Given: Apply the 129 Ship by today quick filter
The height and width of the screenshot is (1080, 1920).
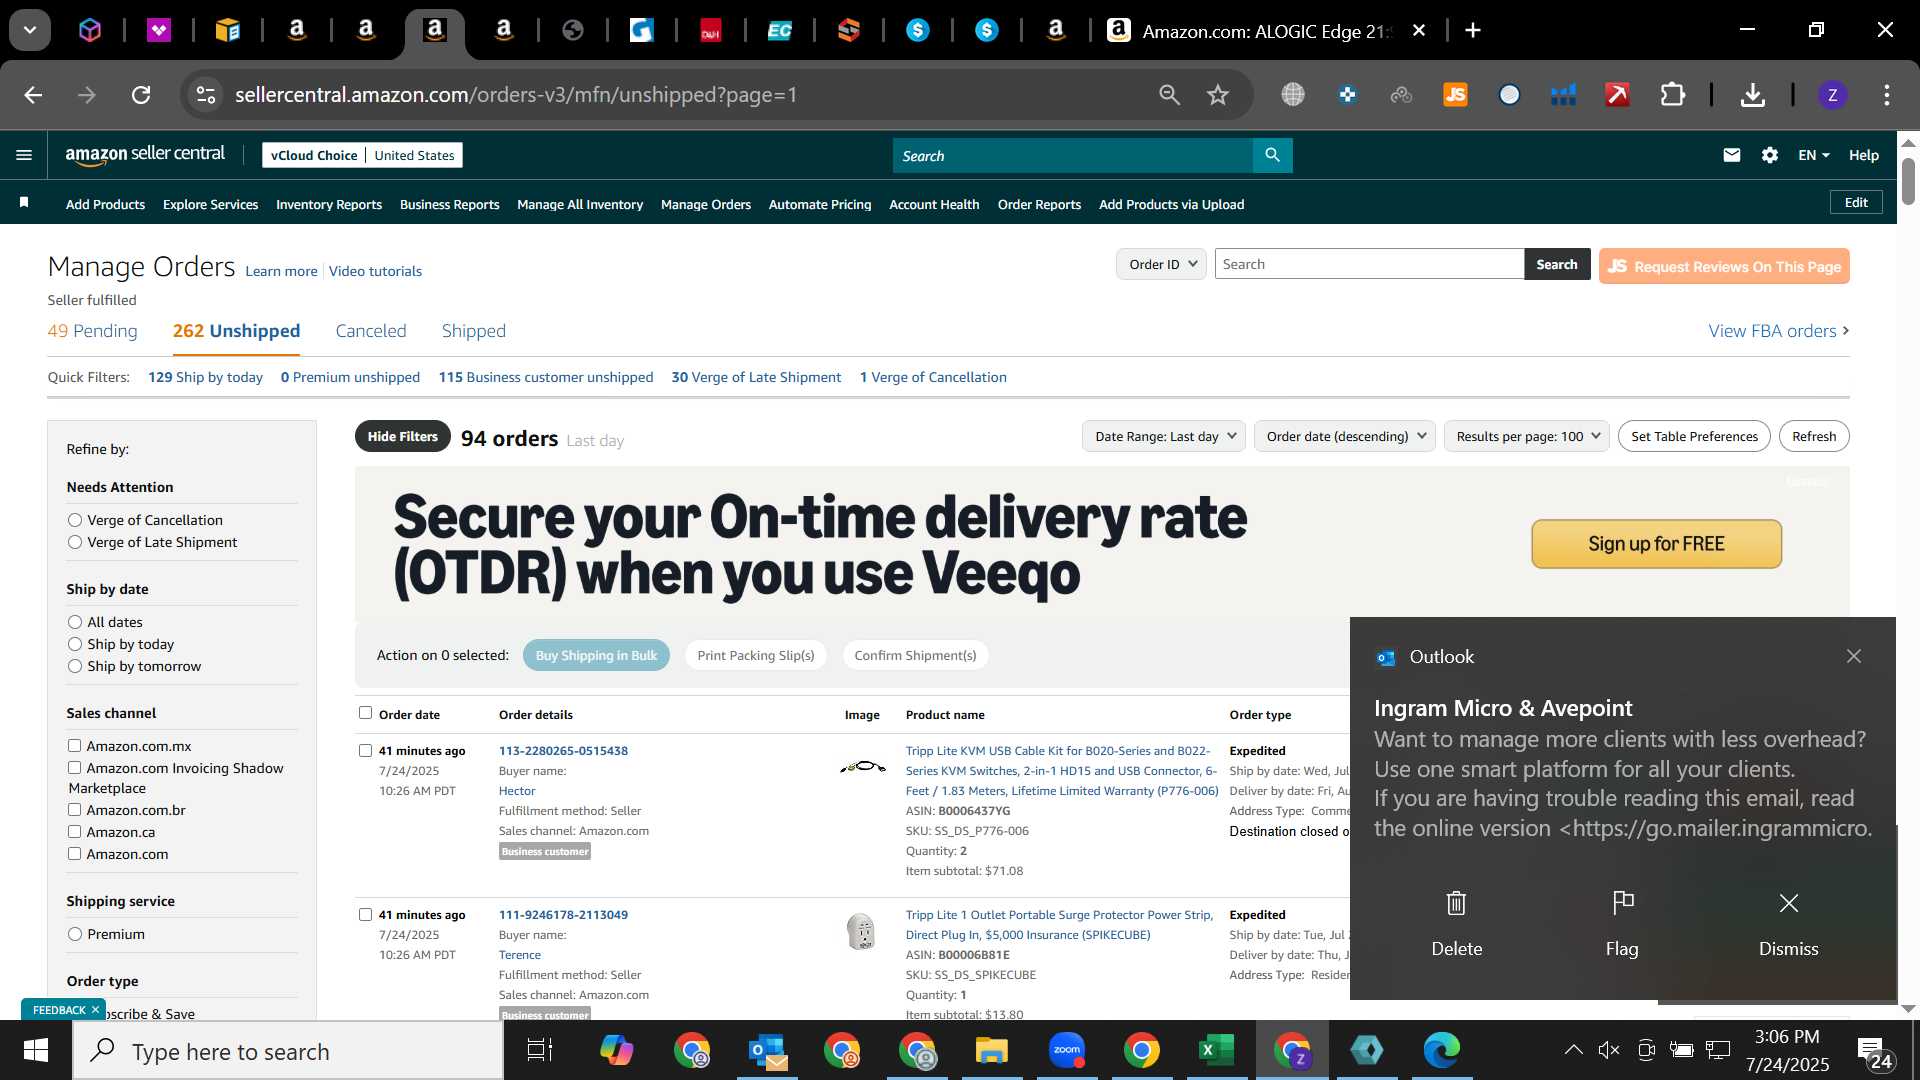Looking at the screenshot, I should [205, 377].
